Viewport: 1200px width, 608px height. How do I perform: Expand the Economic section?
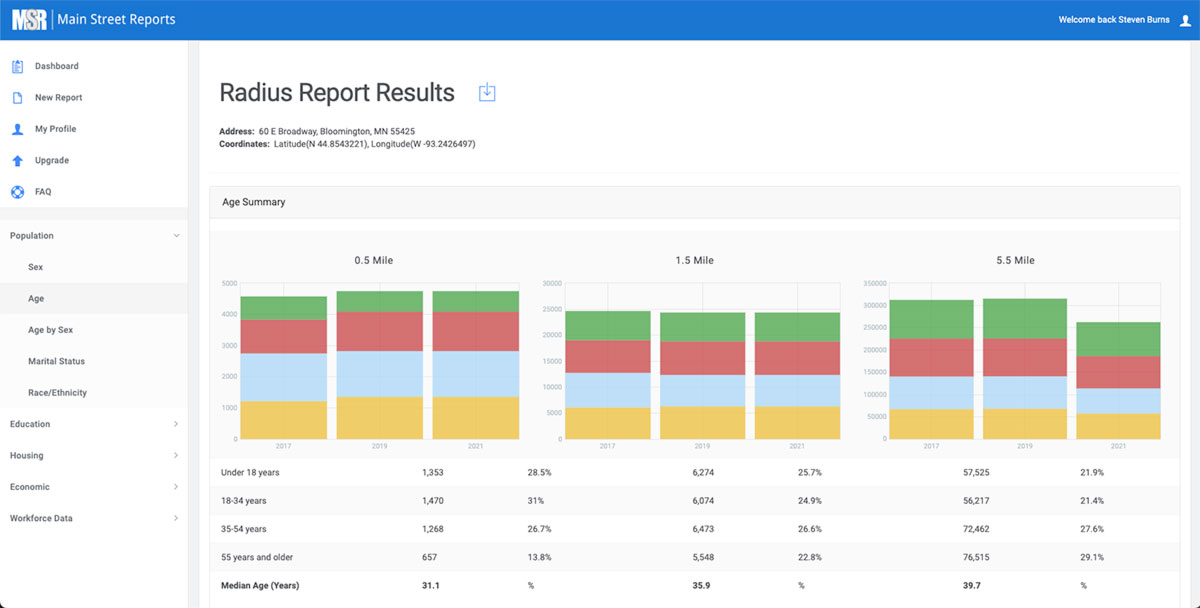(176, 487)
